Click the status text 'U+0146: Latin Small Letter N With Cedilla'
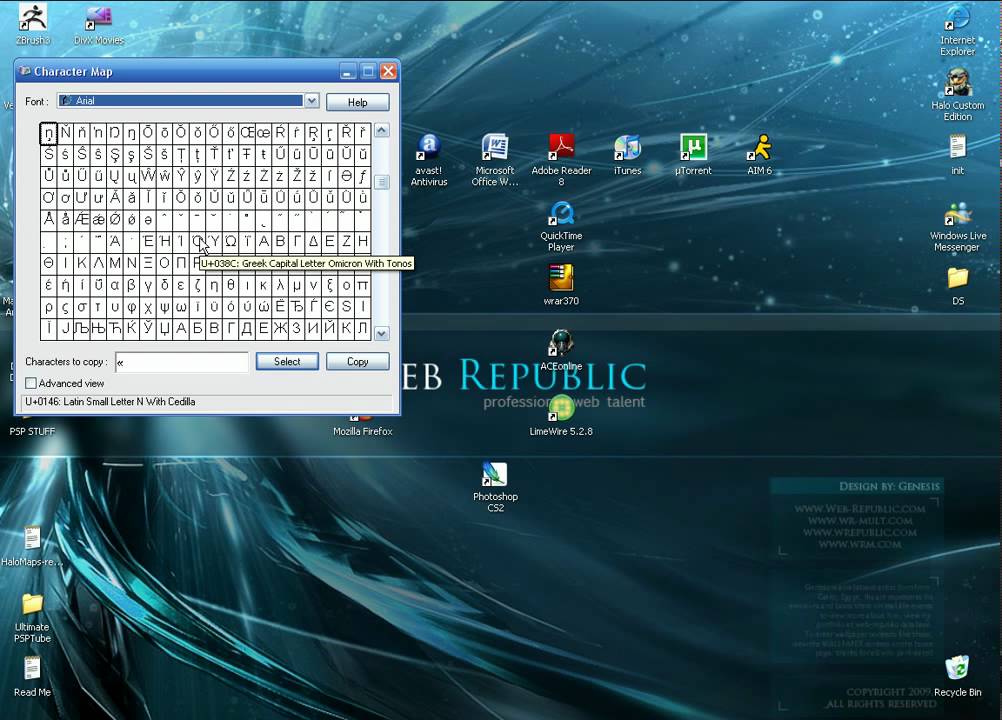Screen dimensions: 1002x720 coord(110,402)
